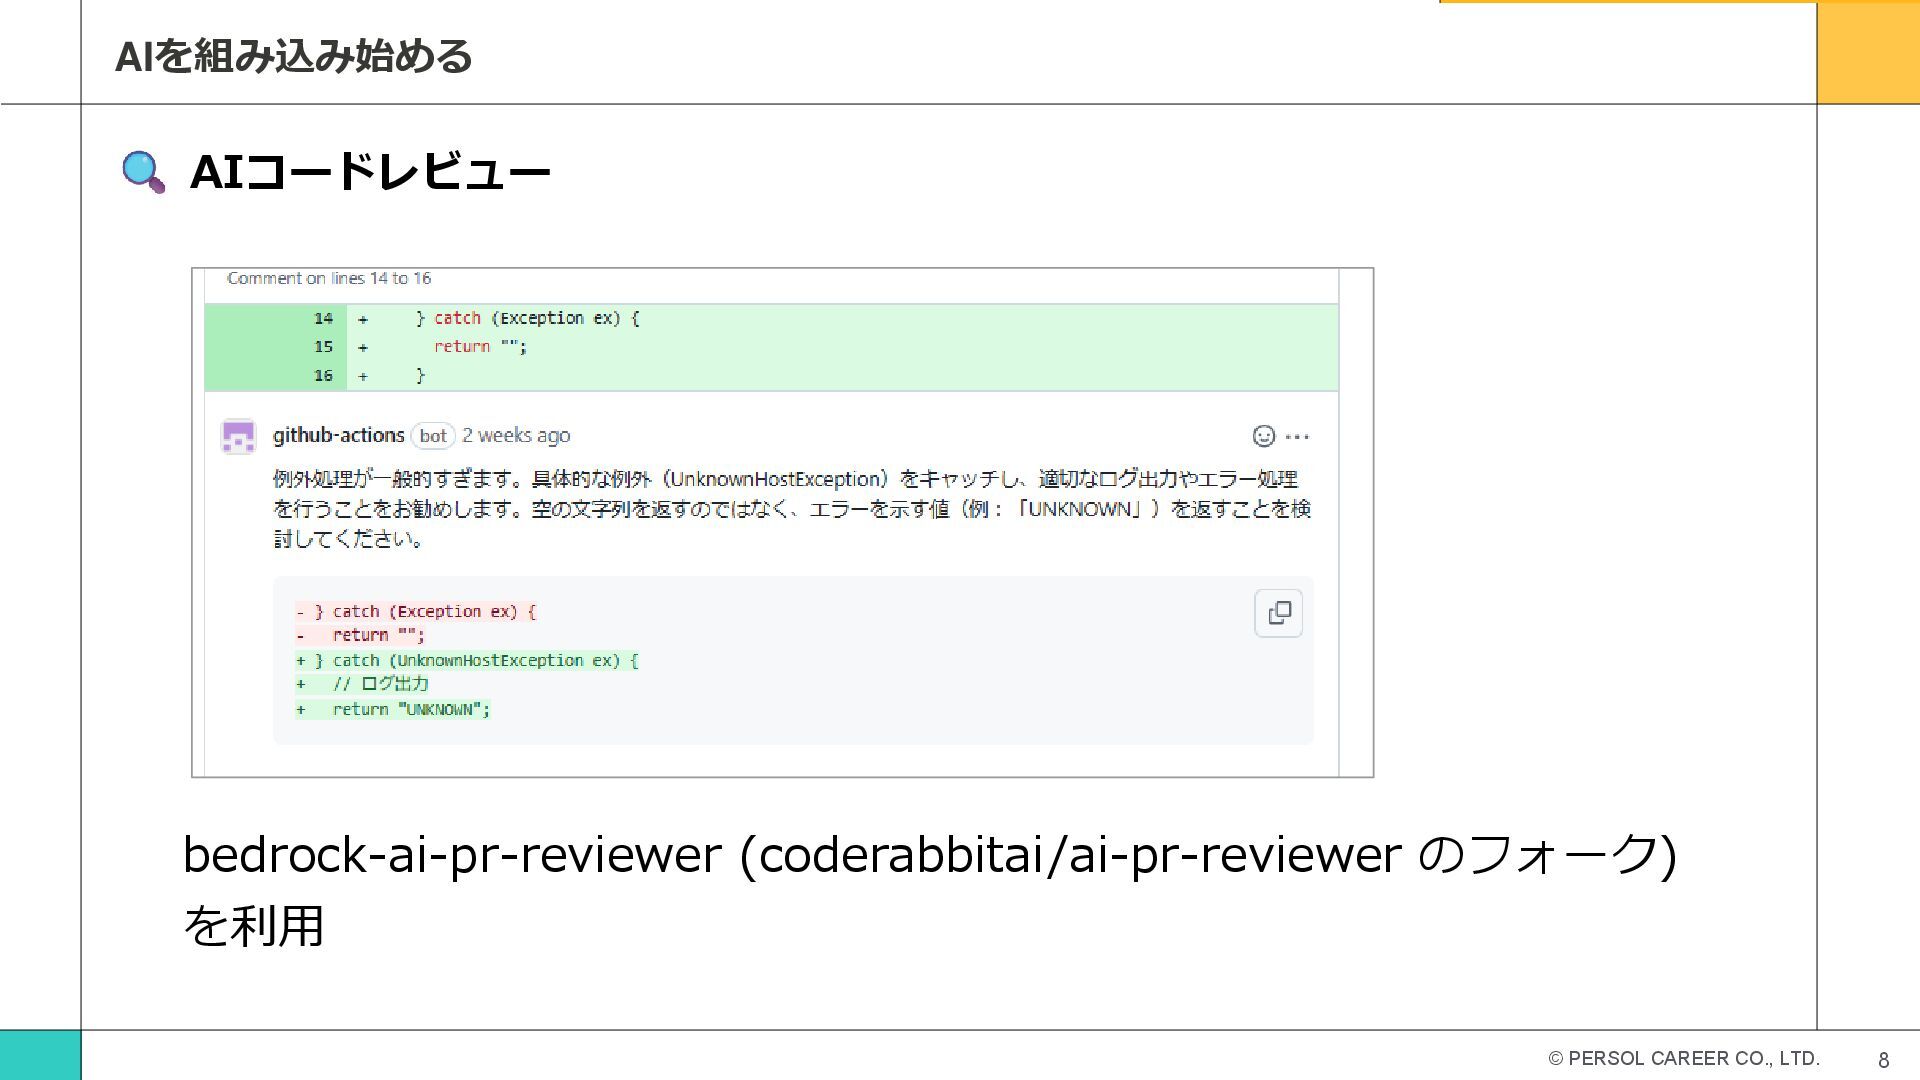
Task: Click the teal square in bottom left corner
Action: click(40, 1054)
